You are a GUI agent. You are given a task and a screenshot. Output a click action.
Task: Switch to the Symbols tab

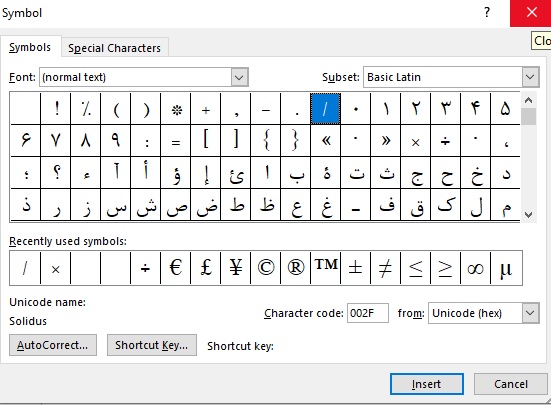pyautogui.click(x=30, y=47)
